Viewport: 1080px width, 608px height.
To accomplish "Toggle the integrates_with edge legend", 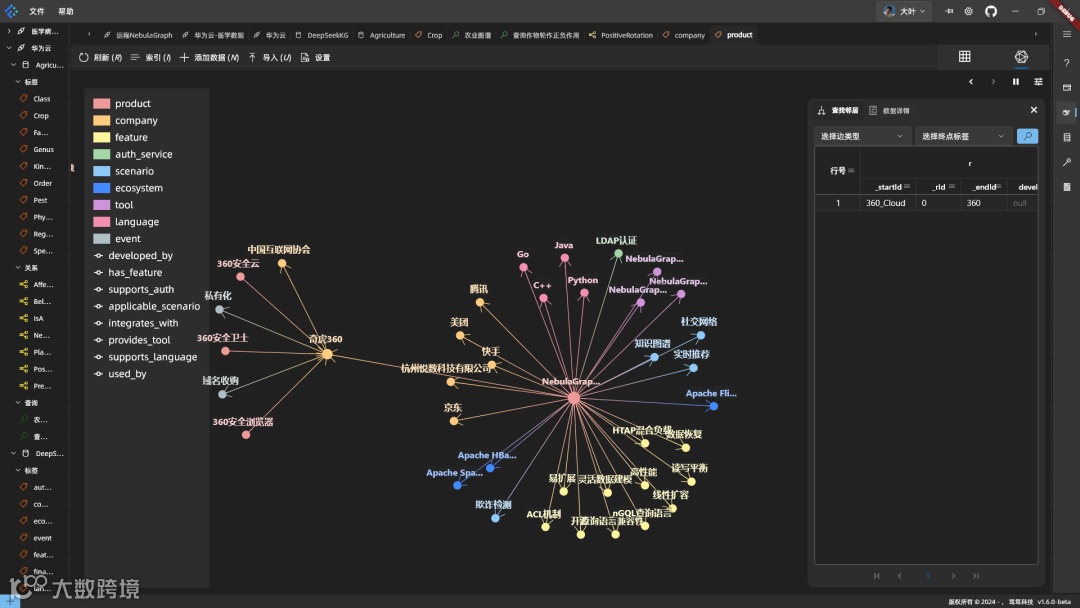I will point(136,323).
